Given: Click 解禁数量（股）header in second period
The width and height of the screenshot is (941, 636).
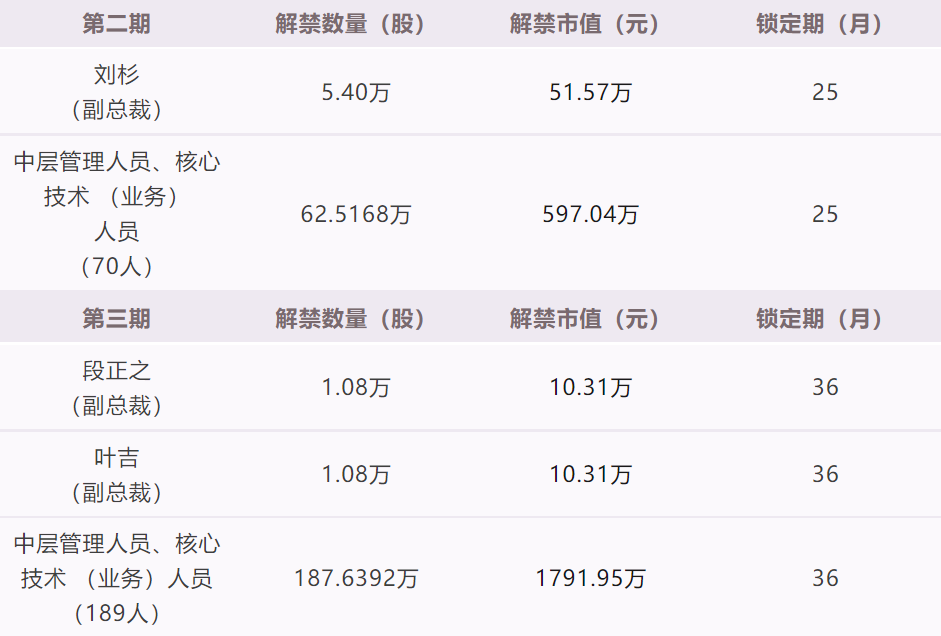Looking at the screenshot, I should (350, 24).
